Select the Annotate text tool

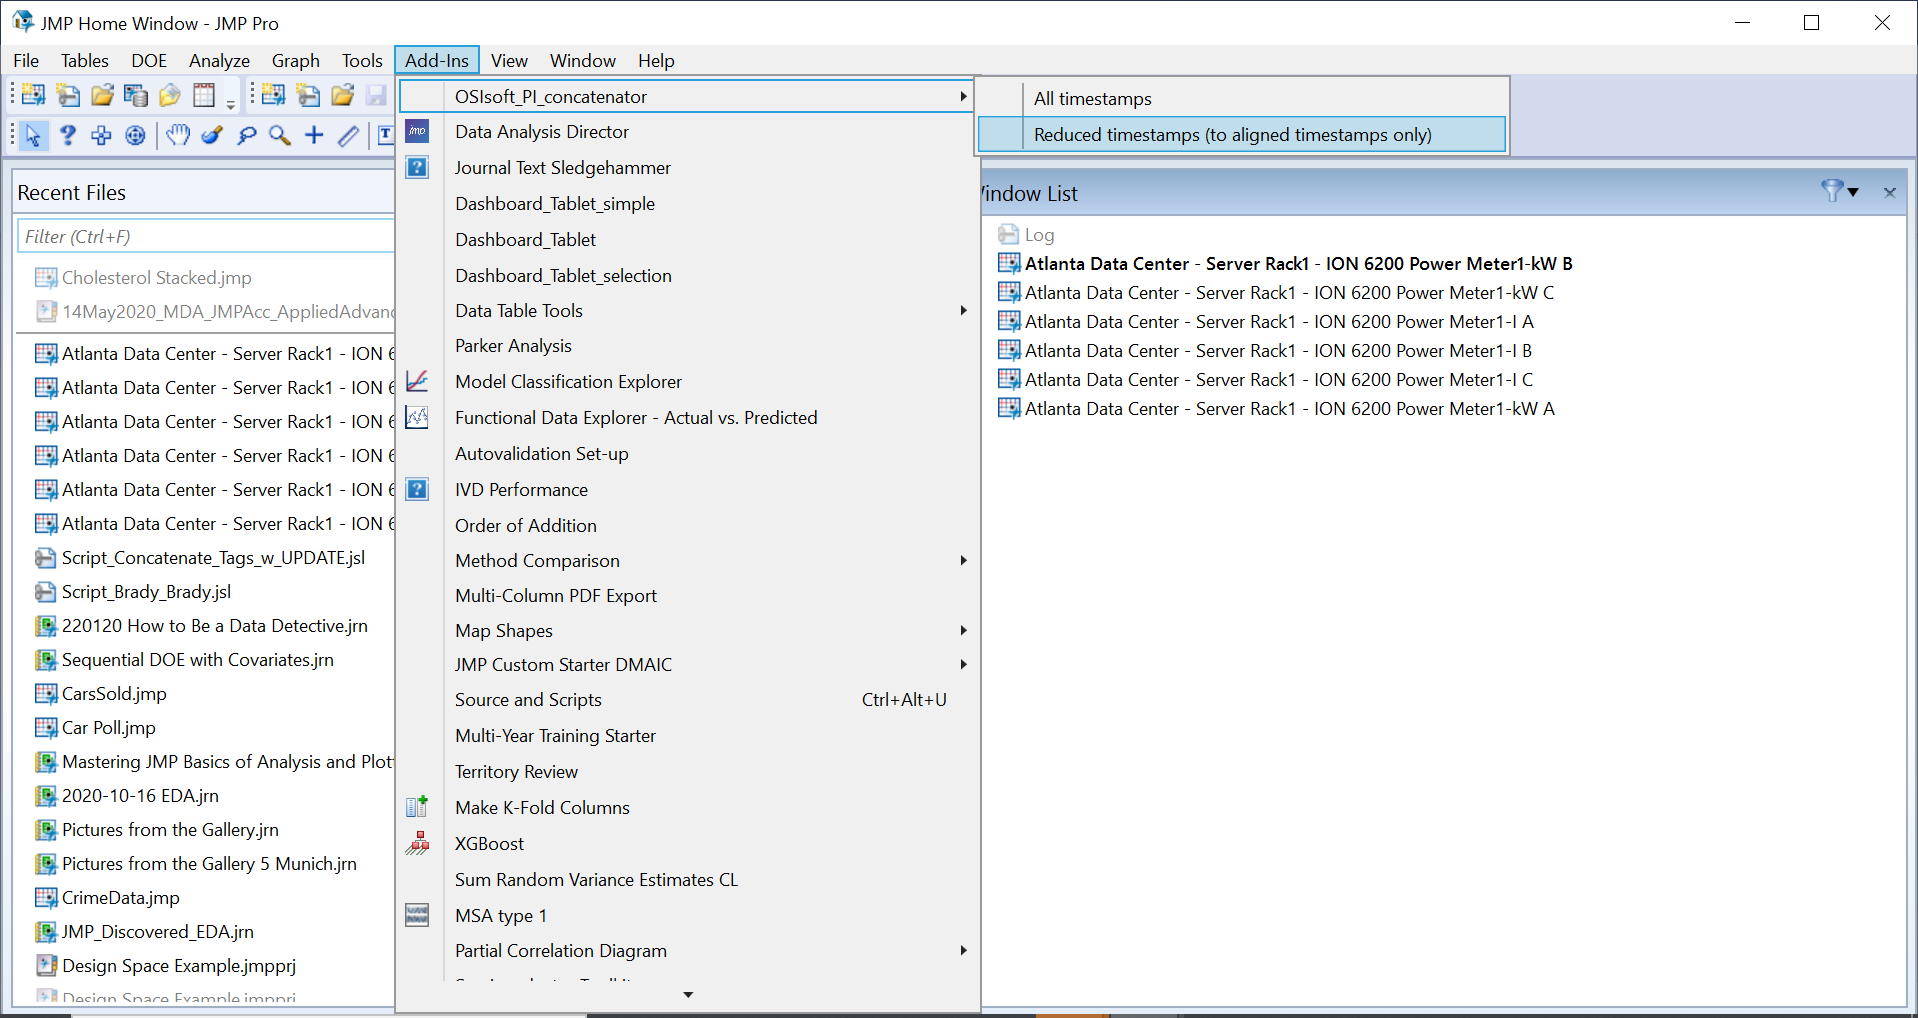tap(385, 135)
